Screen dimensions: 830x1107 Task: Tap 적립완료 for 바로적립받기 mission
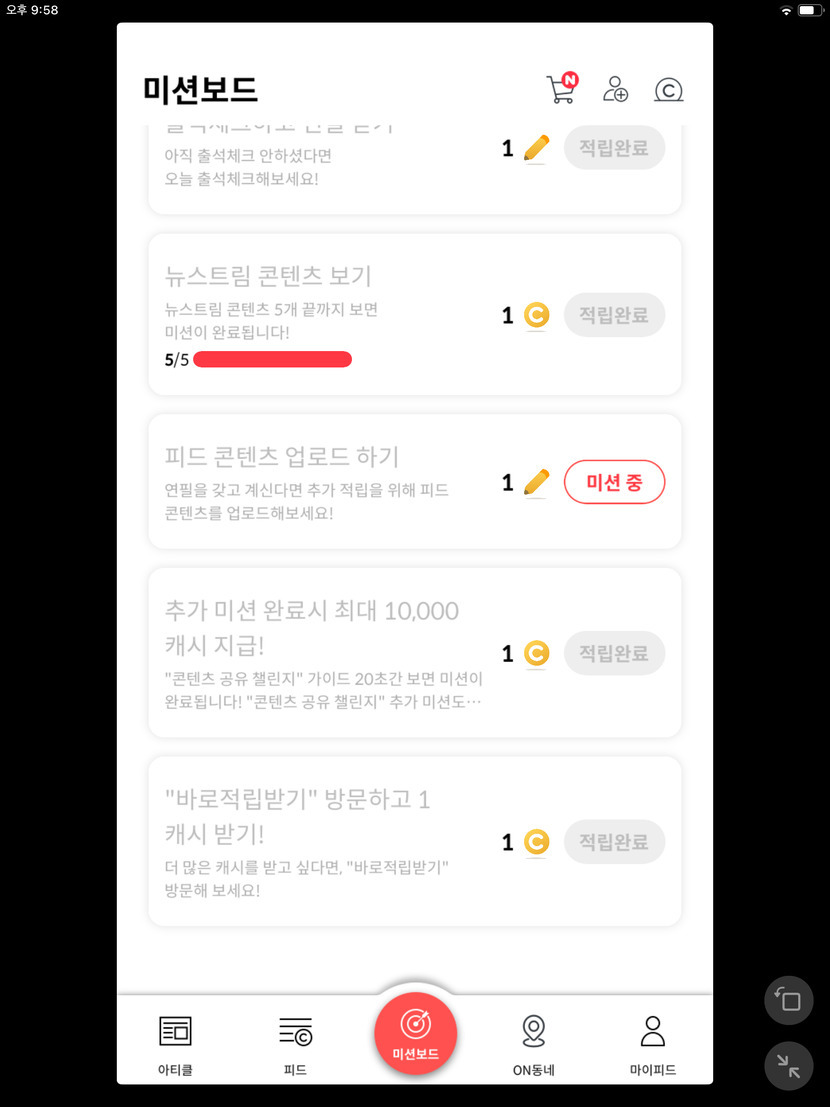tap(614, 842)
